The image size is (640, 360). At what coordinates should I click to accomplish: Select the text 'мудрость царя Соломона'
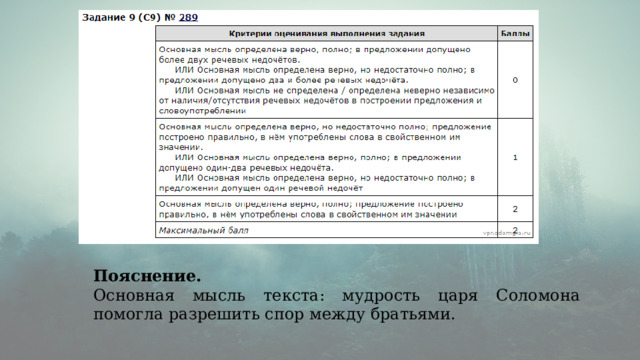click(460, 296)
